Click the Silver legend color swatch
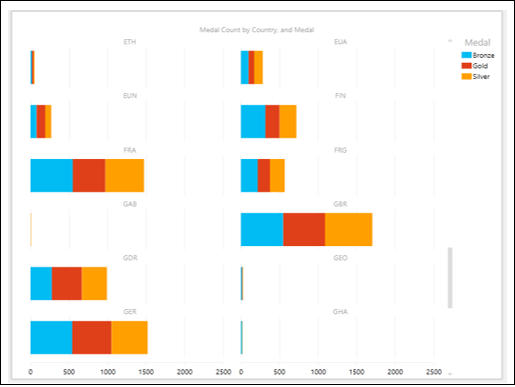This screenshot has height=387, width=515. [x=466, y=76]
